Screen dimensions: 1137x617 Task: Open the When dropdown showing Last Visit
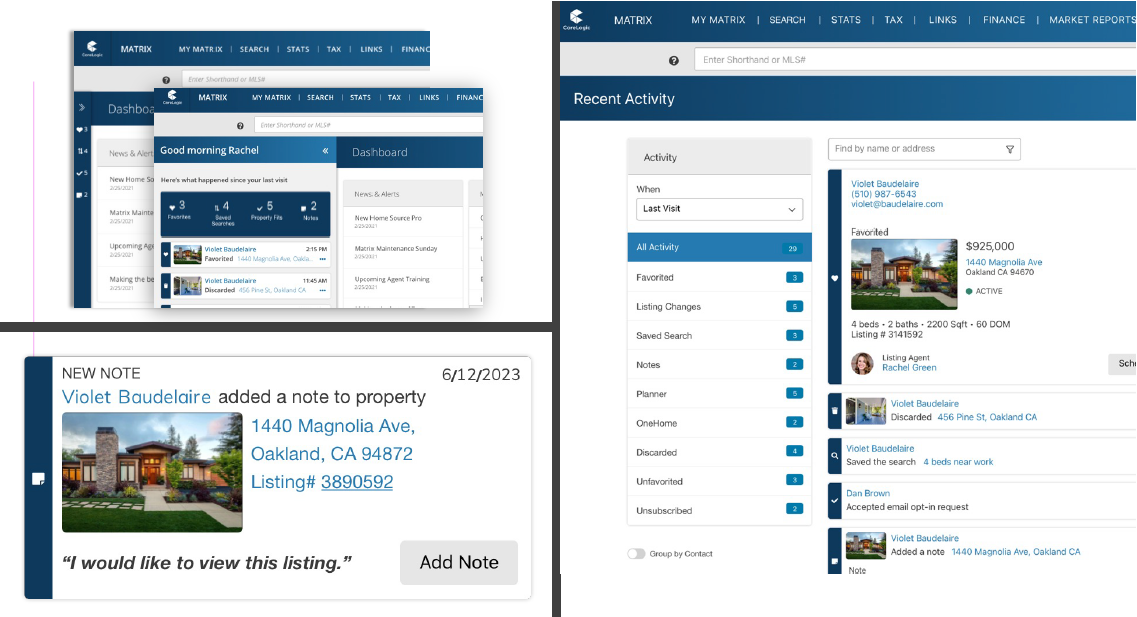(x=719, y=210)
